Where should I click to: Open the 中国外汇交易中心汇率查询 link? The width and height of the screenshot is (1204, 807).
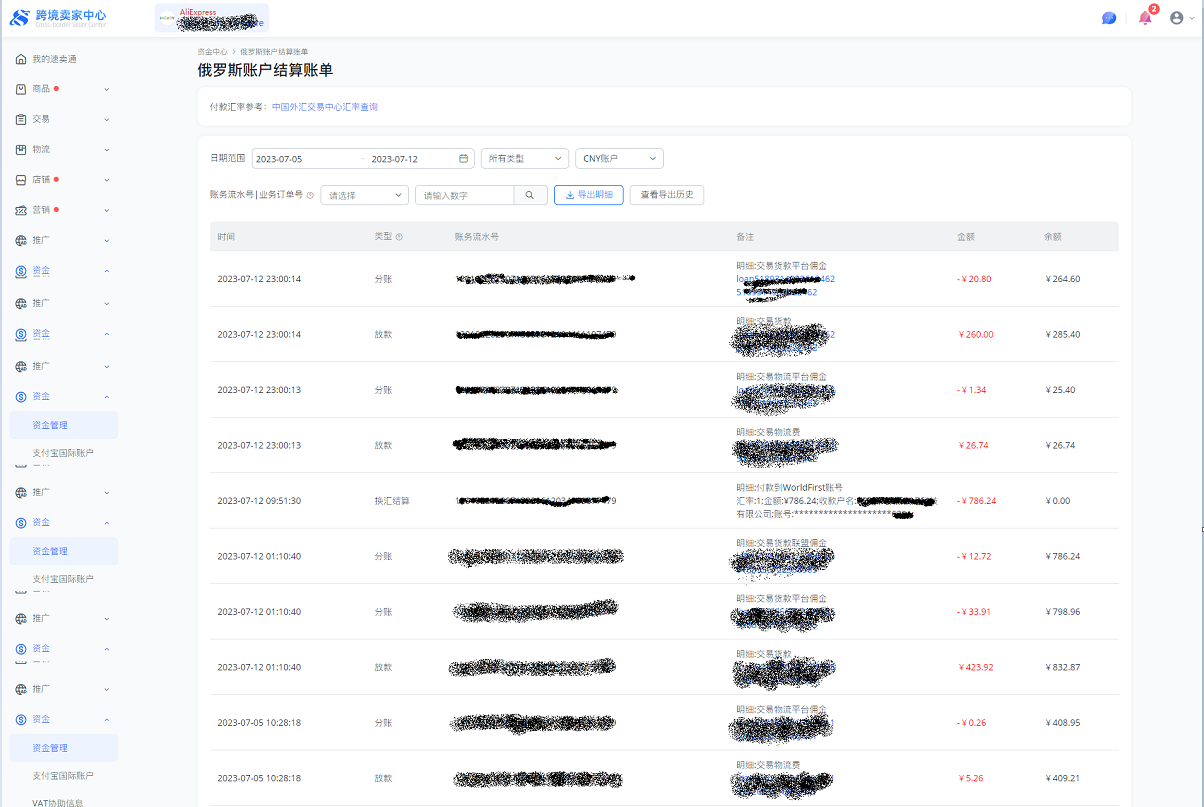(325, 107)
